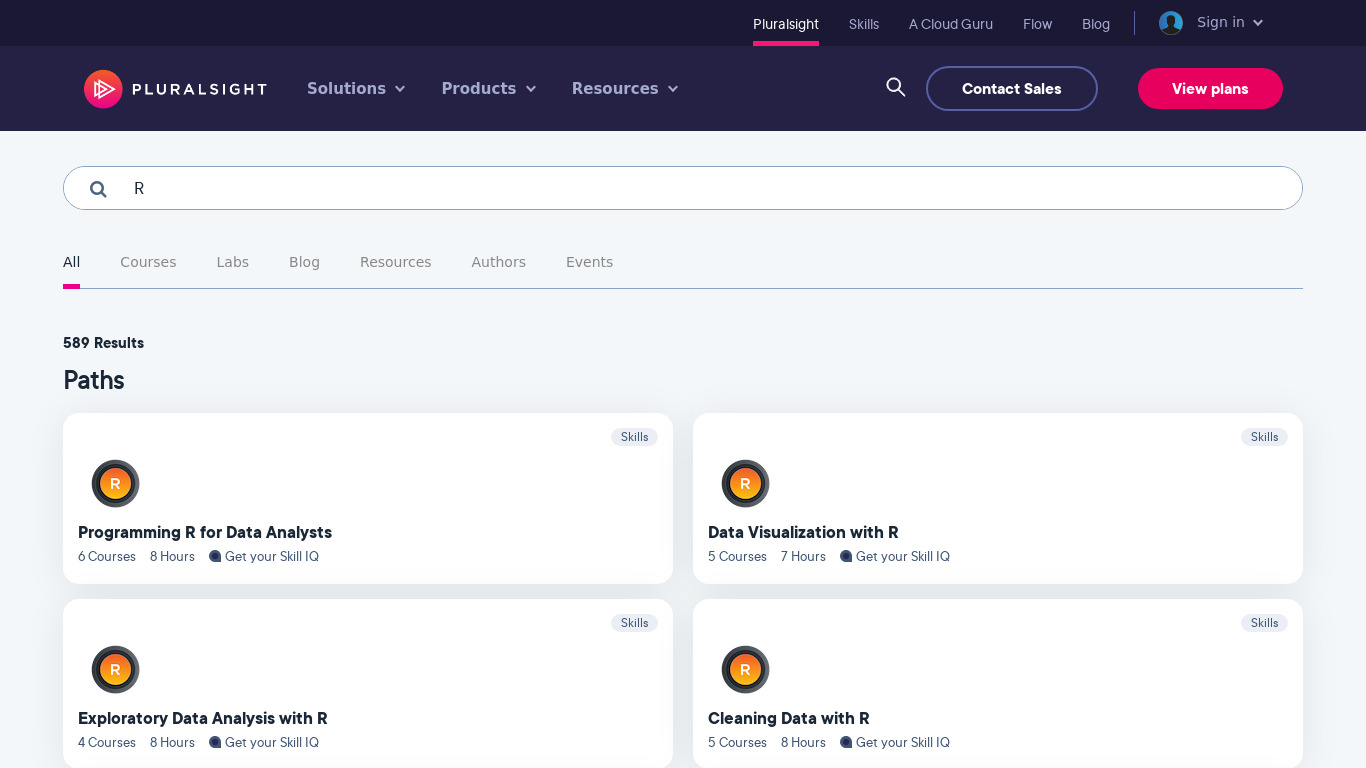Switch to the Labs tab
Image resolution: width=1366 pixels, height=768 pixels.
(x=233, y=262)
